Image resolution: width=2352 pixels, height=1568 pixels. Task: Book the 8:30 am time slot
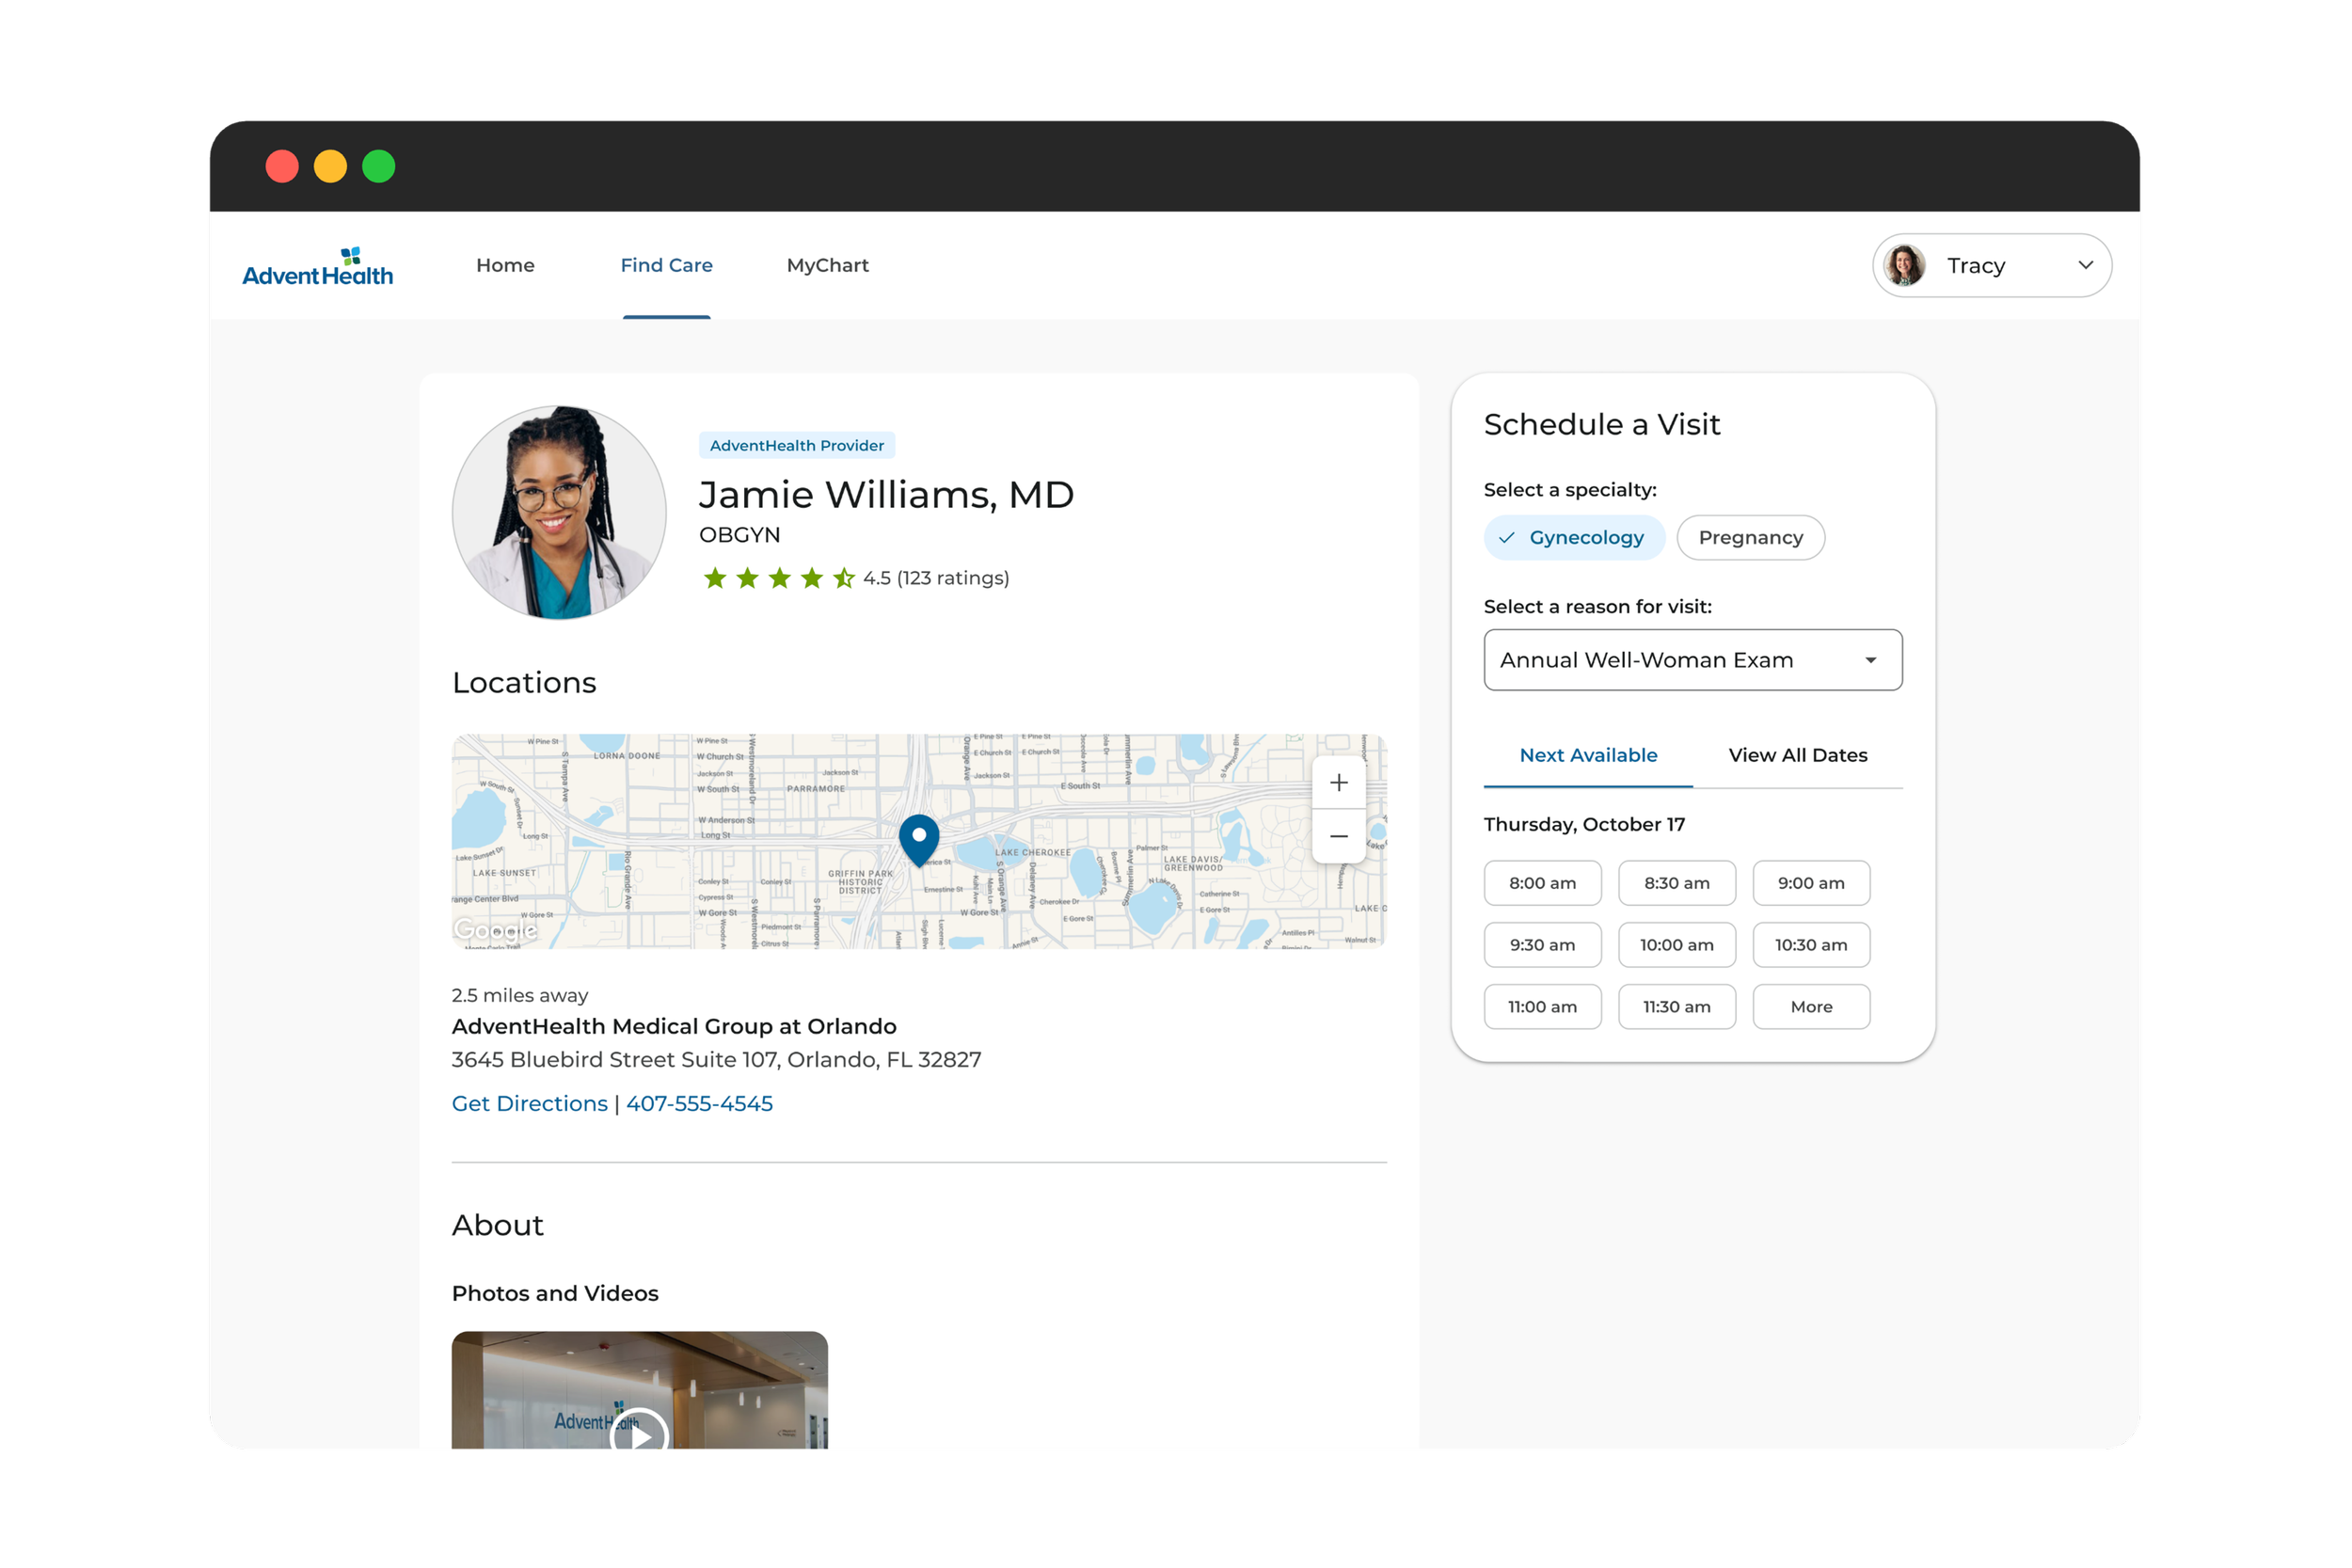pyautogui.click(x=1677, y=883)
